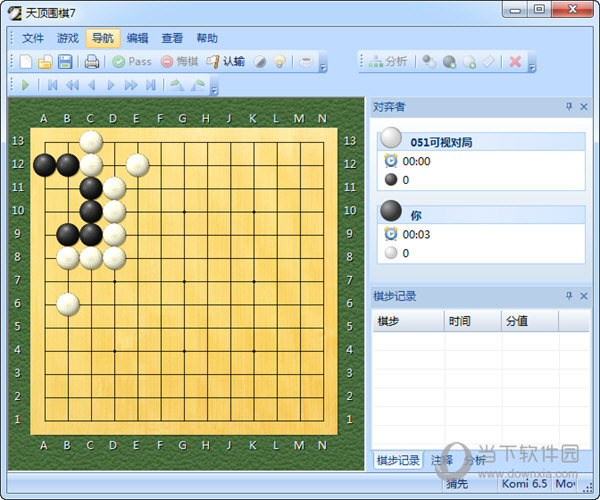Click the green play button

point(26,85)
